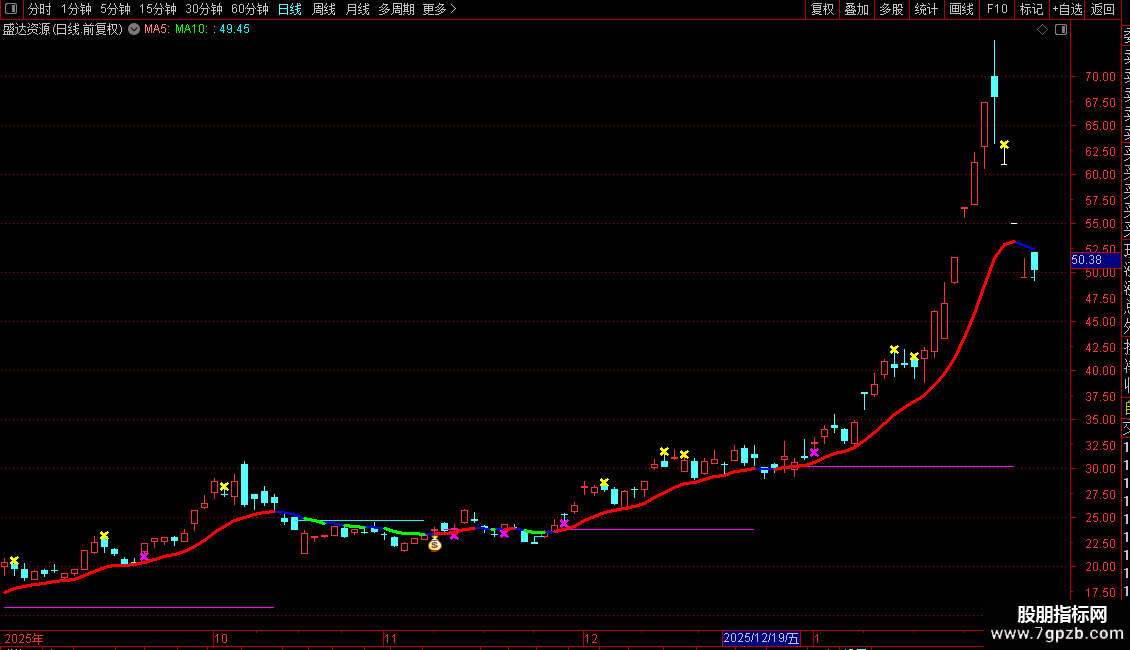Click the 30.00 price axis label
The image size is (1130, 650).
point(1100,468)
